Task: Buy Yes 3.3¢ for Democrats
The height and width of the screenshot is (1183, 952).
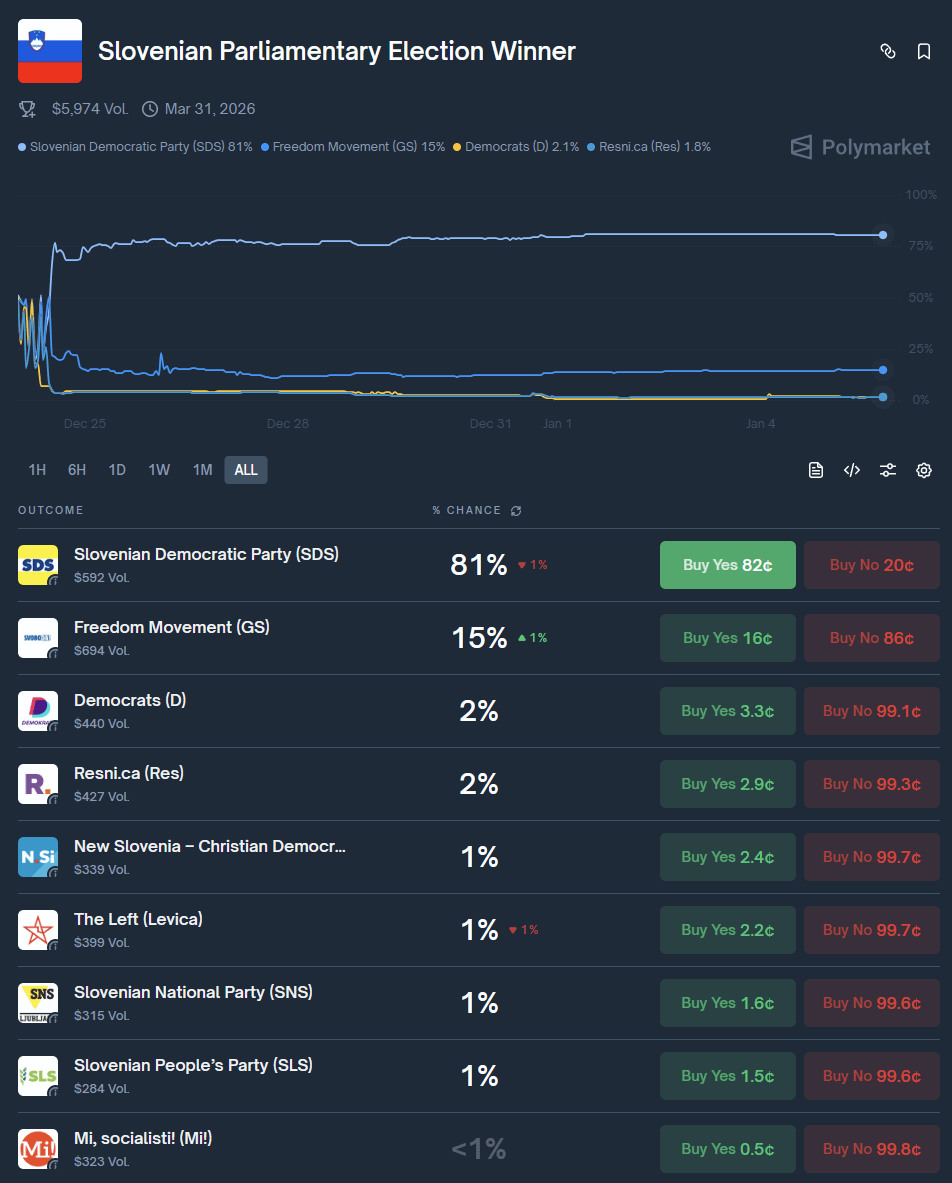Action: (x=727, y=711)
